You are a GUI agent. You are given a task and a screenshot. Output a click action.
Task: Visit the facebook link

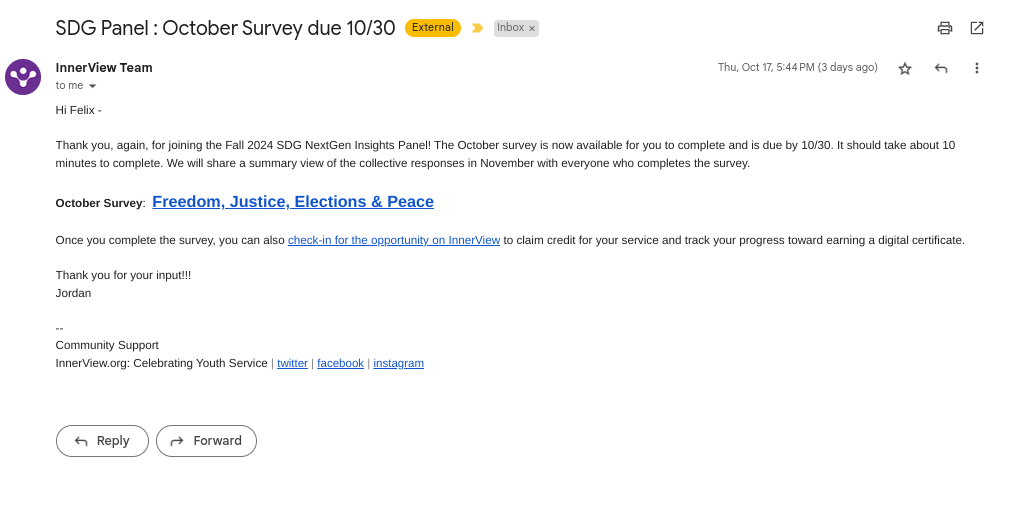340,363
